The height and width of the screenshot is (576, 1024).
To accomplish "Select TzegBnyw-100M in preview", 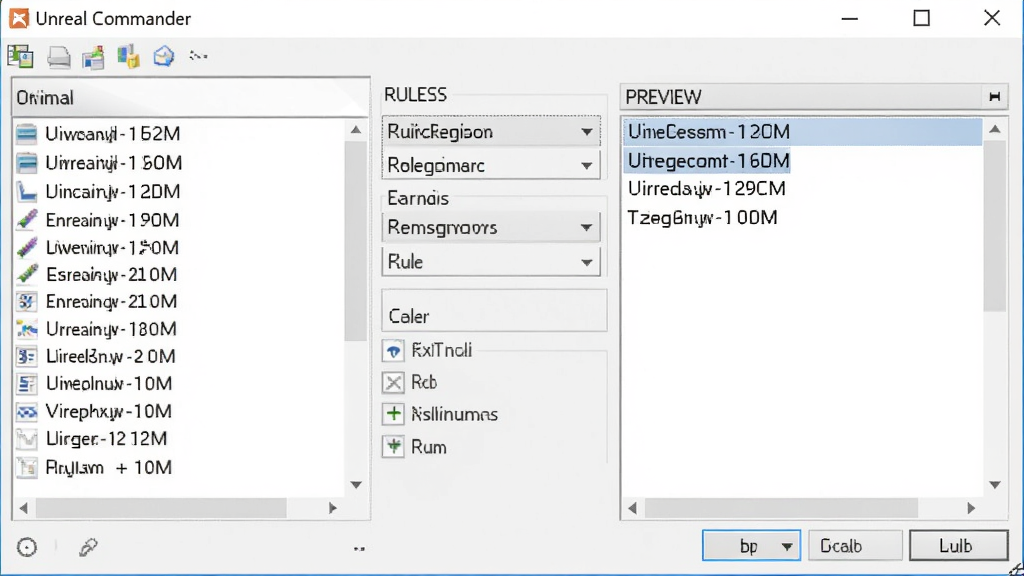I will [702, 217].
